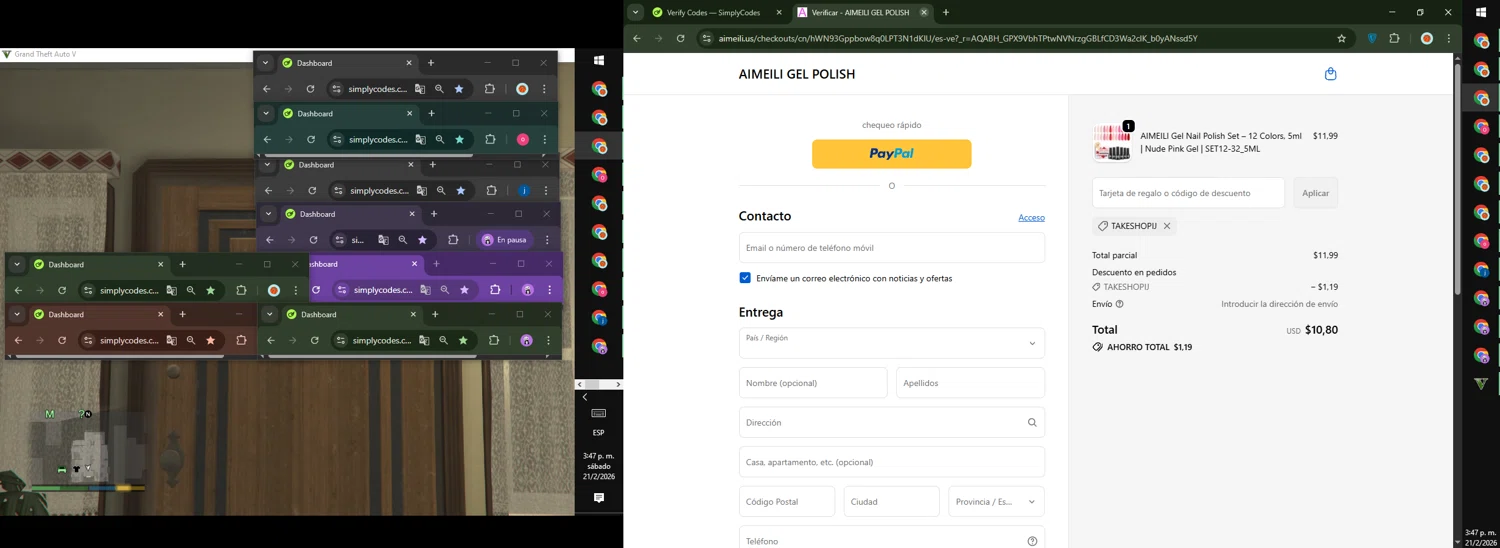Open the notification center speech bubble icon
Screen dimensions: 1500x548
pyautogui.click(x=599, y=498)
